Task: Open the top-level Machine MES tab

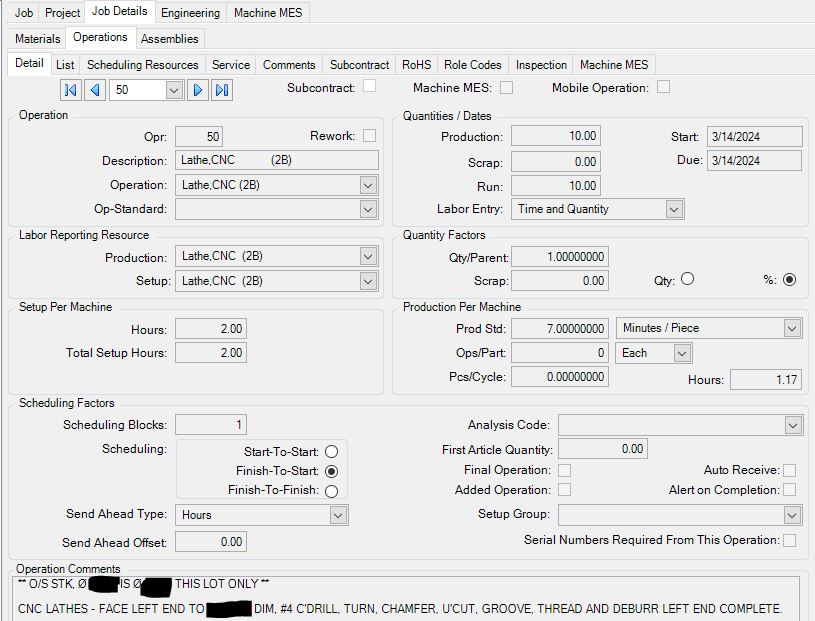Action: pyautogui.click(x=268, y=12)
